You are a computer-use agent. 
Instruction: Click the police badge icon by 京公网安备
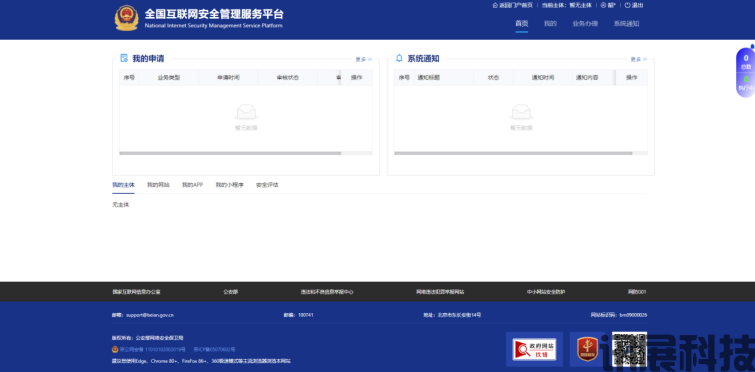pos(115,349)
